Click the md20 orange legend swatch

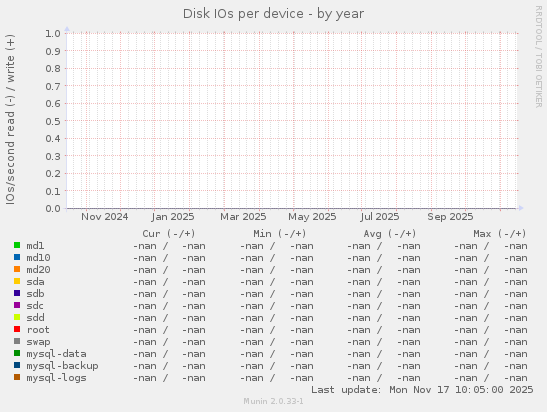[x=17, y=269]
